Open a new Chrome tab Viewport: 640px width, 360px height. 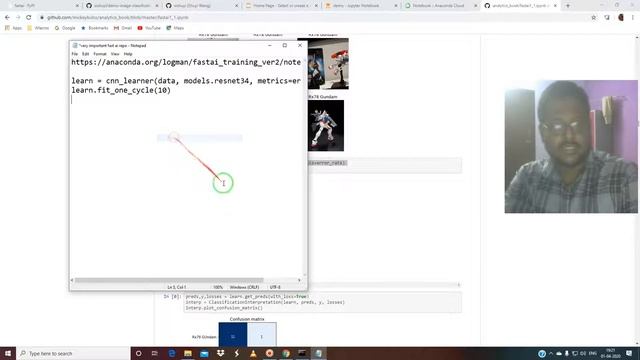(568, 6)
